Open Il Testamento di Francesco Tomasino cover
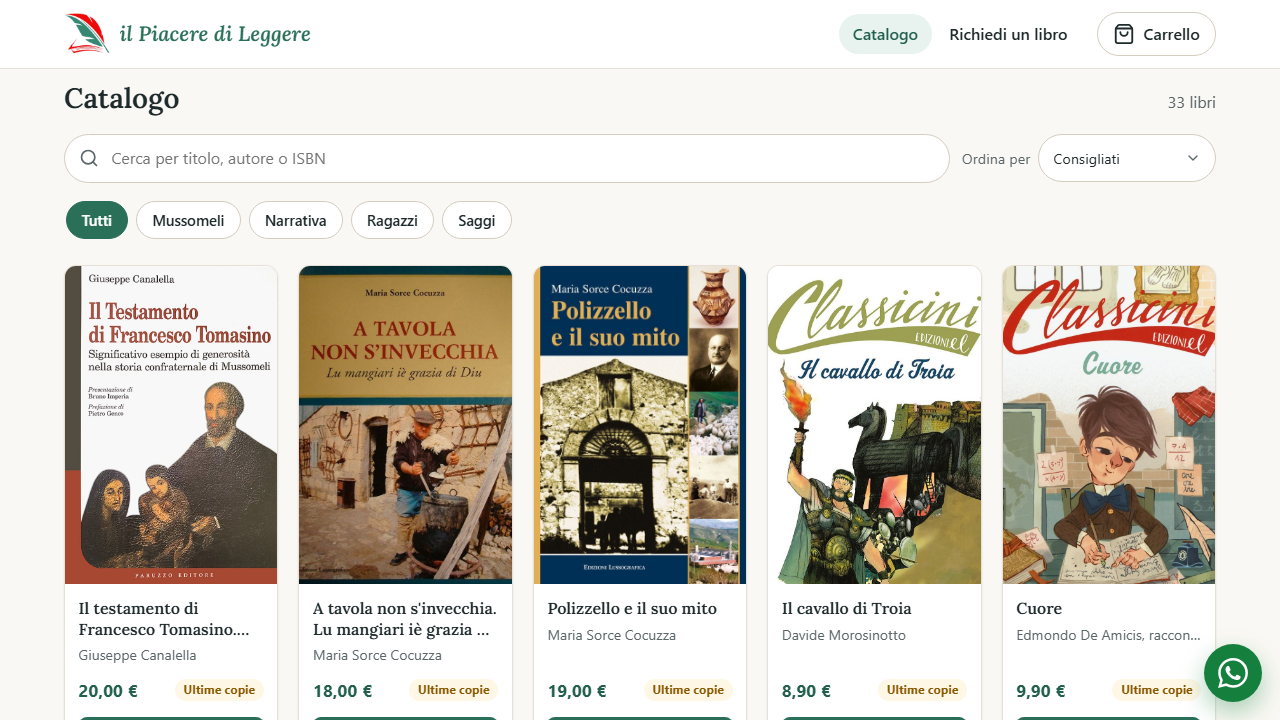Screen dimensions: 1280x720 (x=171, y=425)
